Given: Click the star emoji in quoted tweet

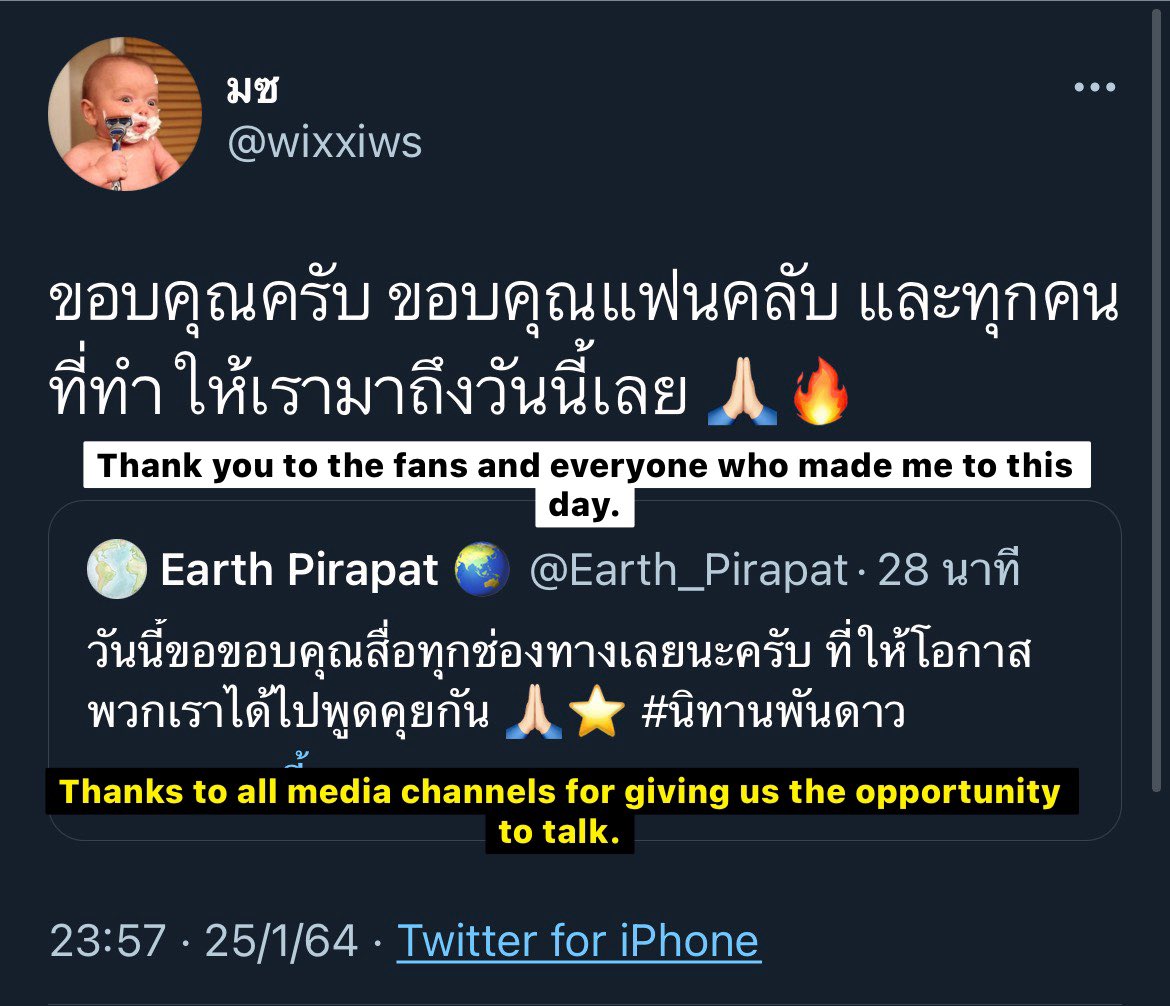Looking at the screenshot, I should [x=597, y=711].
